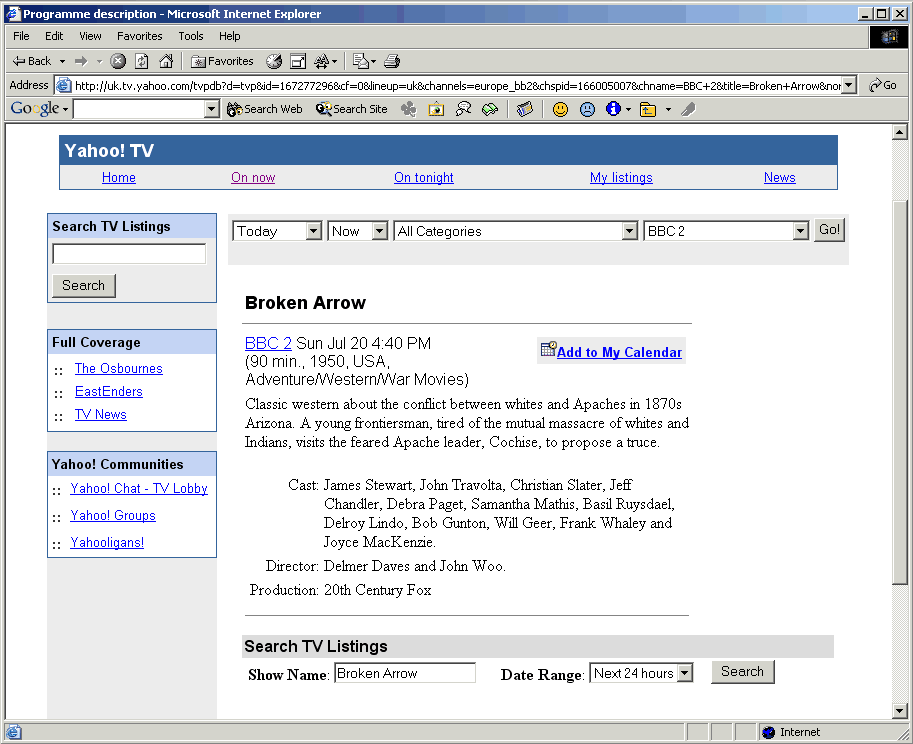This screenshot has height=744, width=913.
Task: Open the Help menu
Action: 229,36
